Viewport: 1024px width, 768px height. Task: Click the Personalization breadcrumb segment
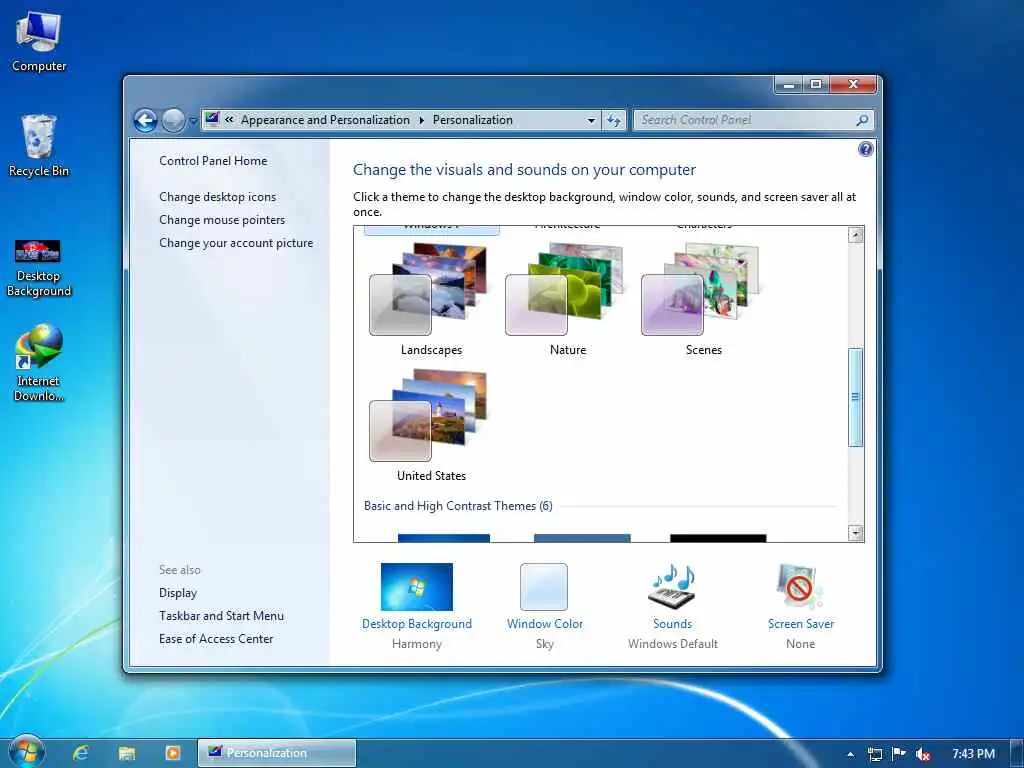tap(473, 120)
